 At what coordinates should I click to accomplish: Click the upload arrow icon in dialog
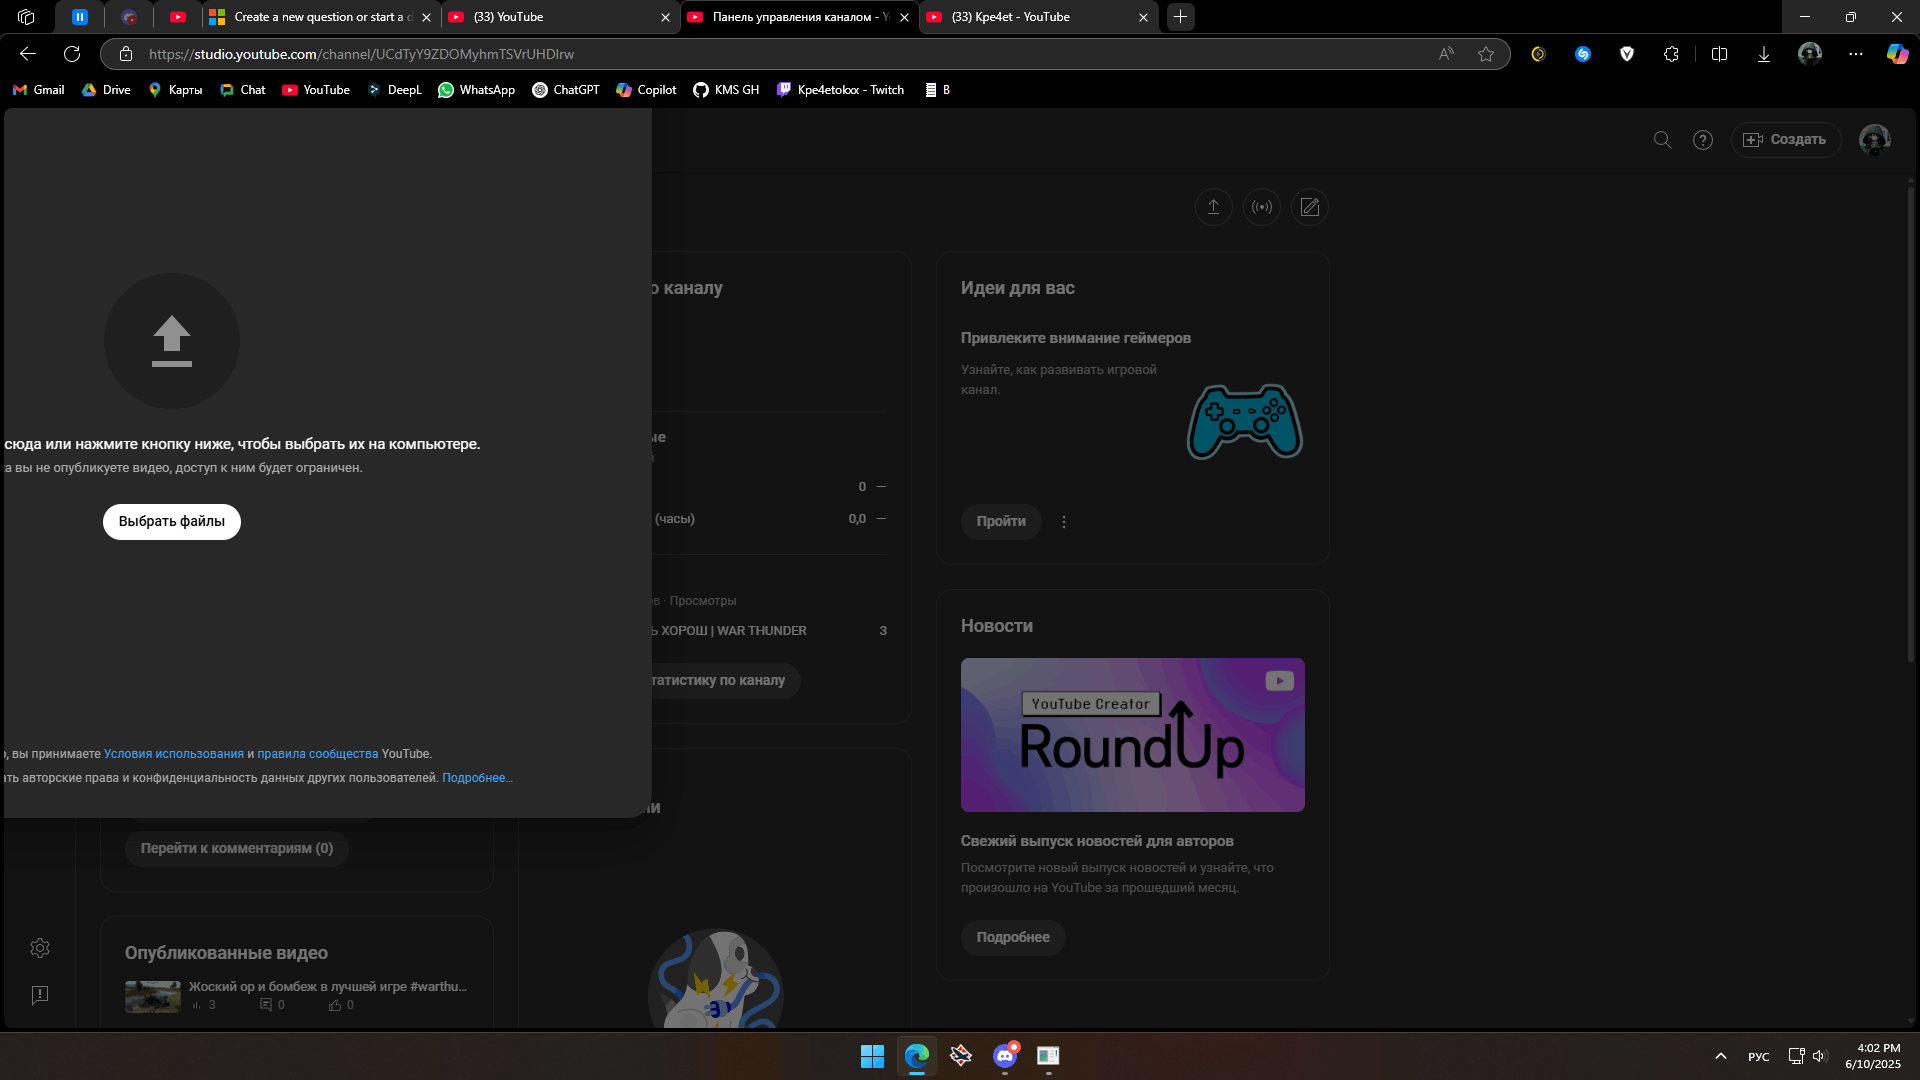tap(172, 341)
